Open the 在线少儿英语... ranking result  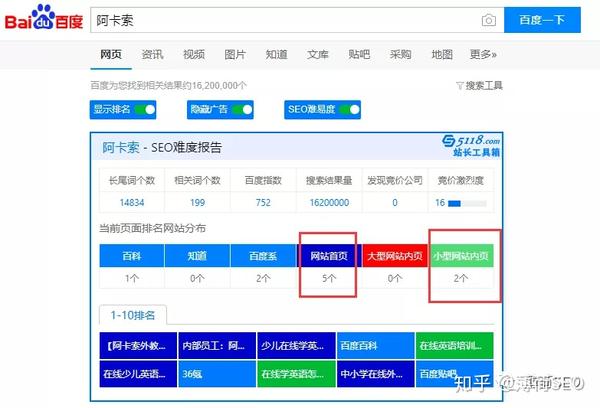pos(138,374)
